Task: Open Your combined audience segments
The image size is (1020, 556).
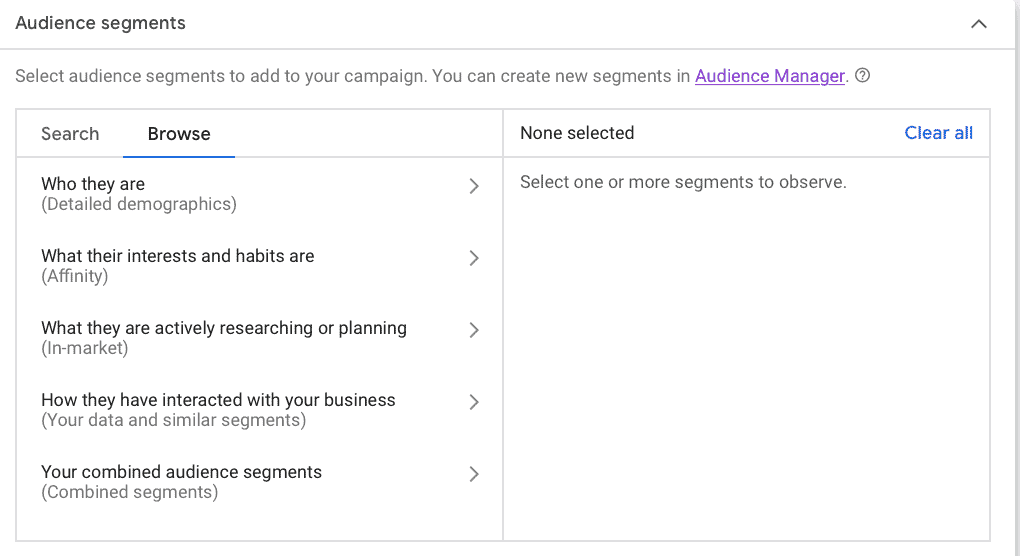Action: pyautogui.click(x=181, y=472)
